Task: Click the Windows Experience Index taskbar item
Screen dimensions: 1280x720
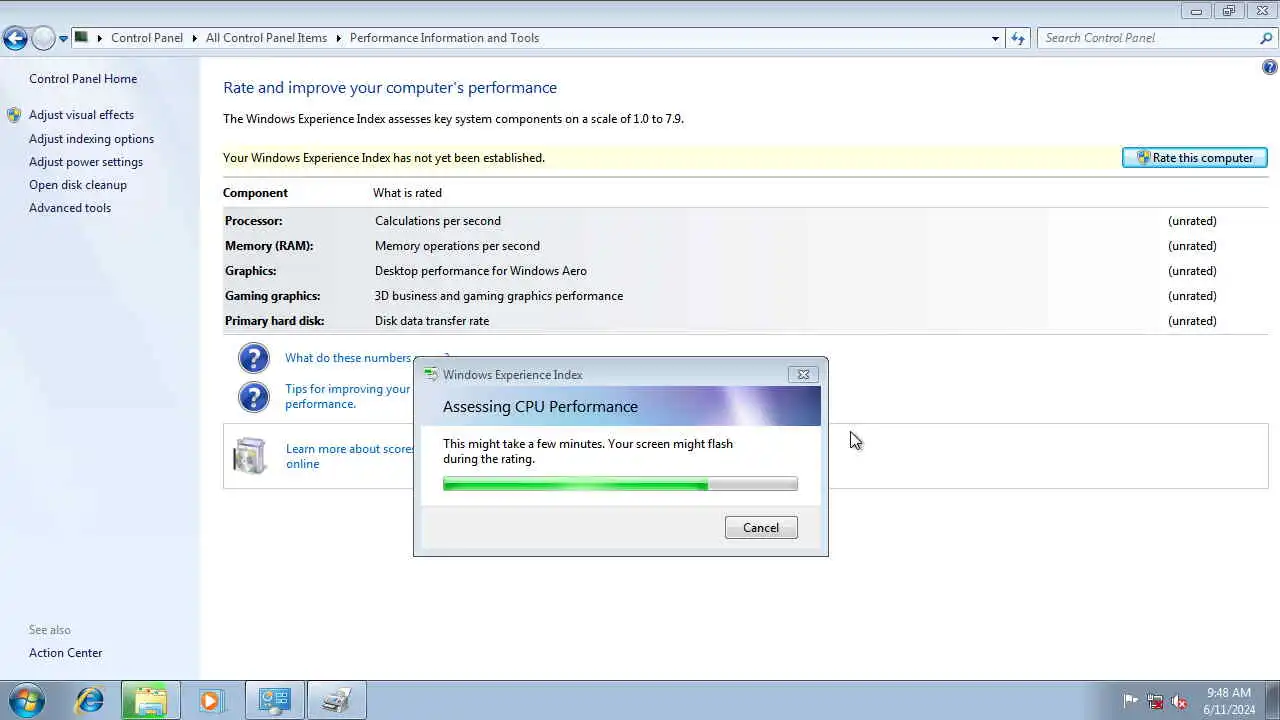Action: point(337,700)
